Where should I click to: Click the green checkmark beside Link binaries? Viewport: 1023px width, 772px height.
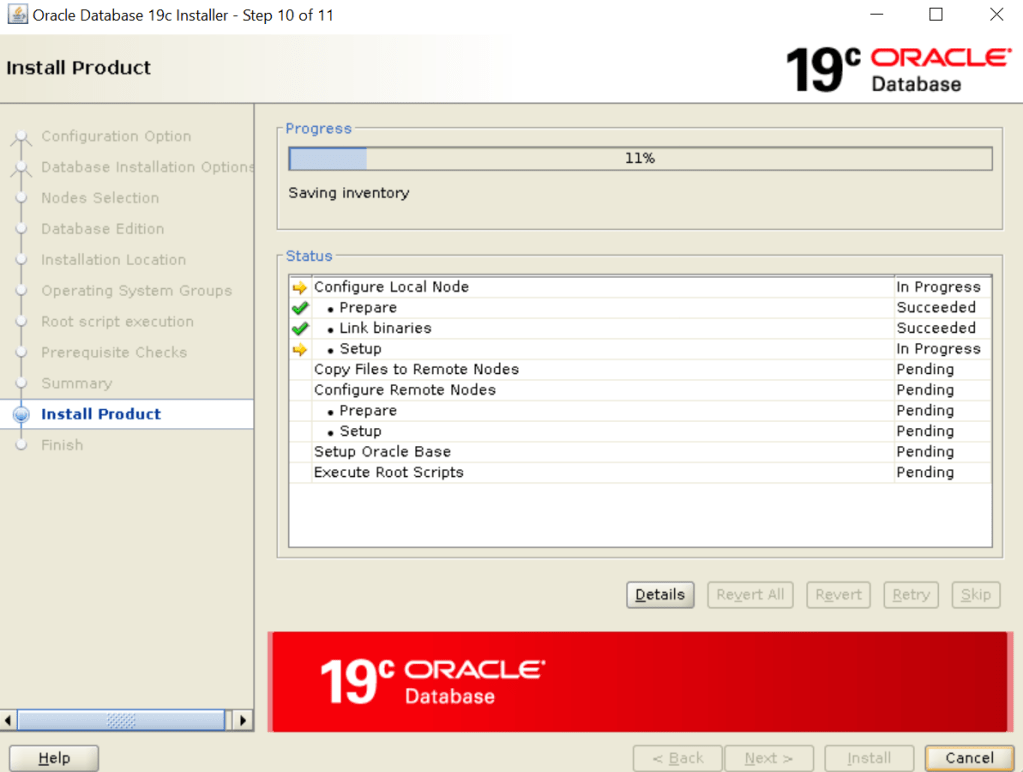(x=299, y=328)
